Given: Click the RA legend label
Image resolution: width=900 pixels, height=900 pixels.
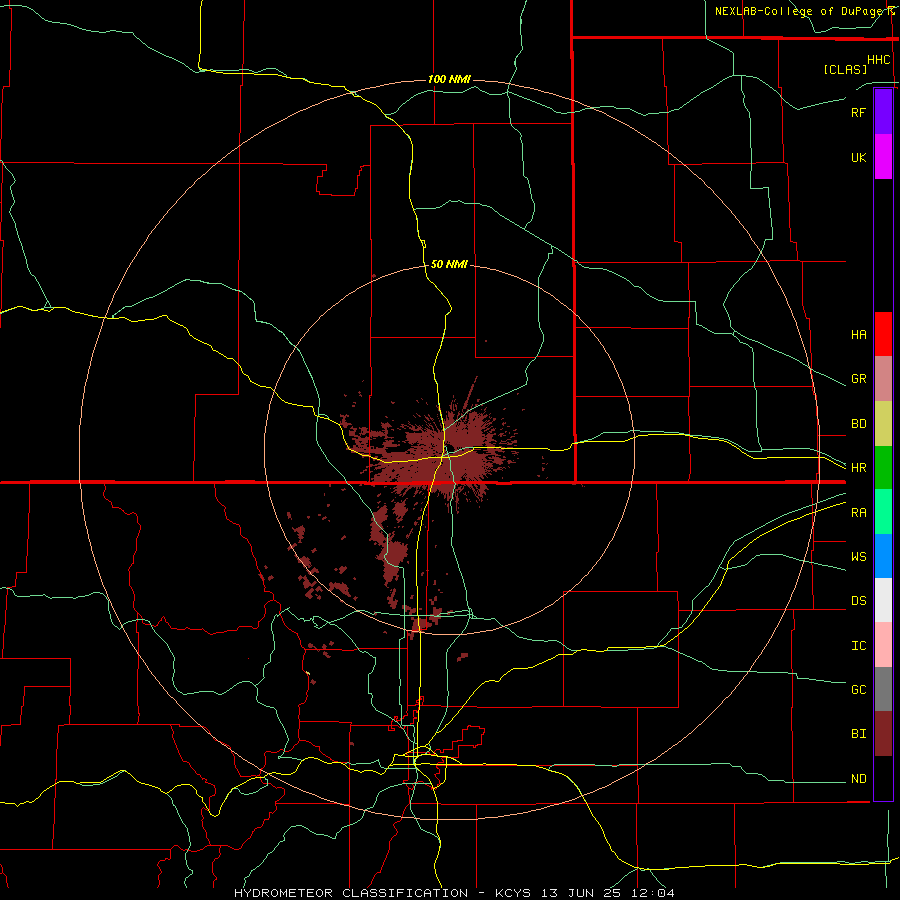Looking at the screenshot, I should [858, 513].
